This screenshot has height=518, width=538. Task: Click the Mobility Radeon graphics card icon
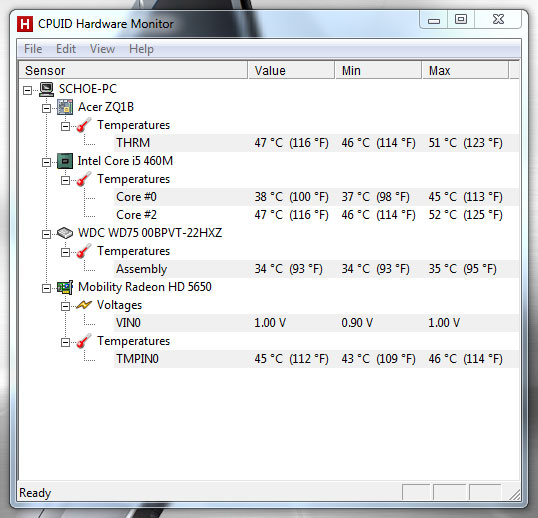[x=65, y=287]
